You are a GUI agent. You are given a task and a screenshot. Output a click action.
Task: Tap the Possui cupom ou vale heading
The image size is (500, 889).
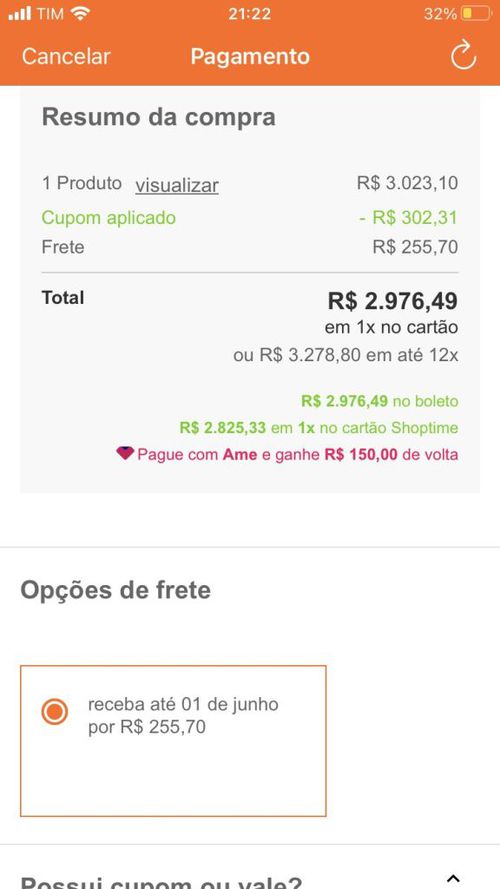pos(161,881)
